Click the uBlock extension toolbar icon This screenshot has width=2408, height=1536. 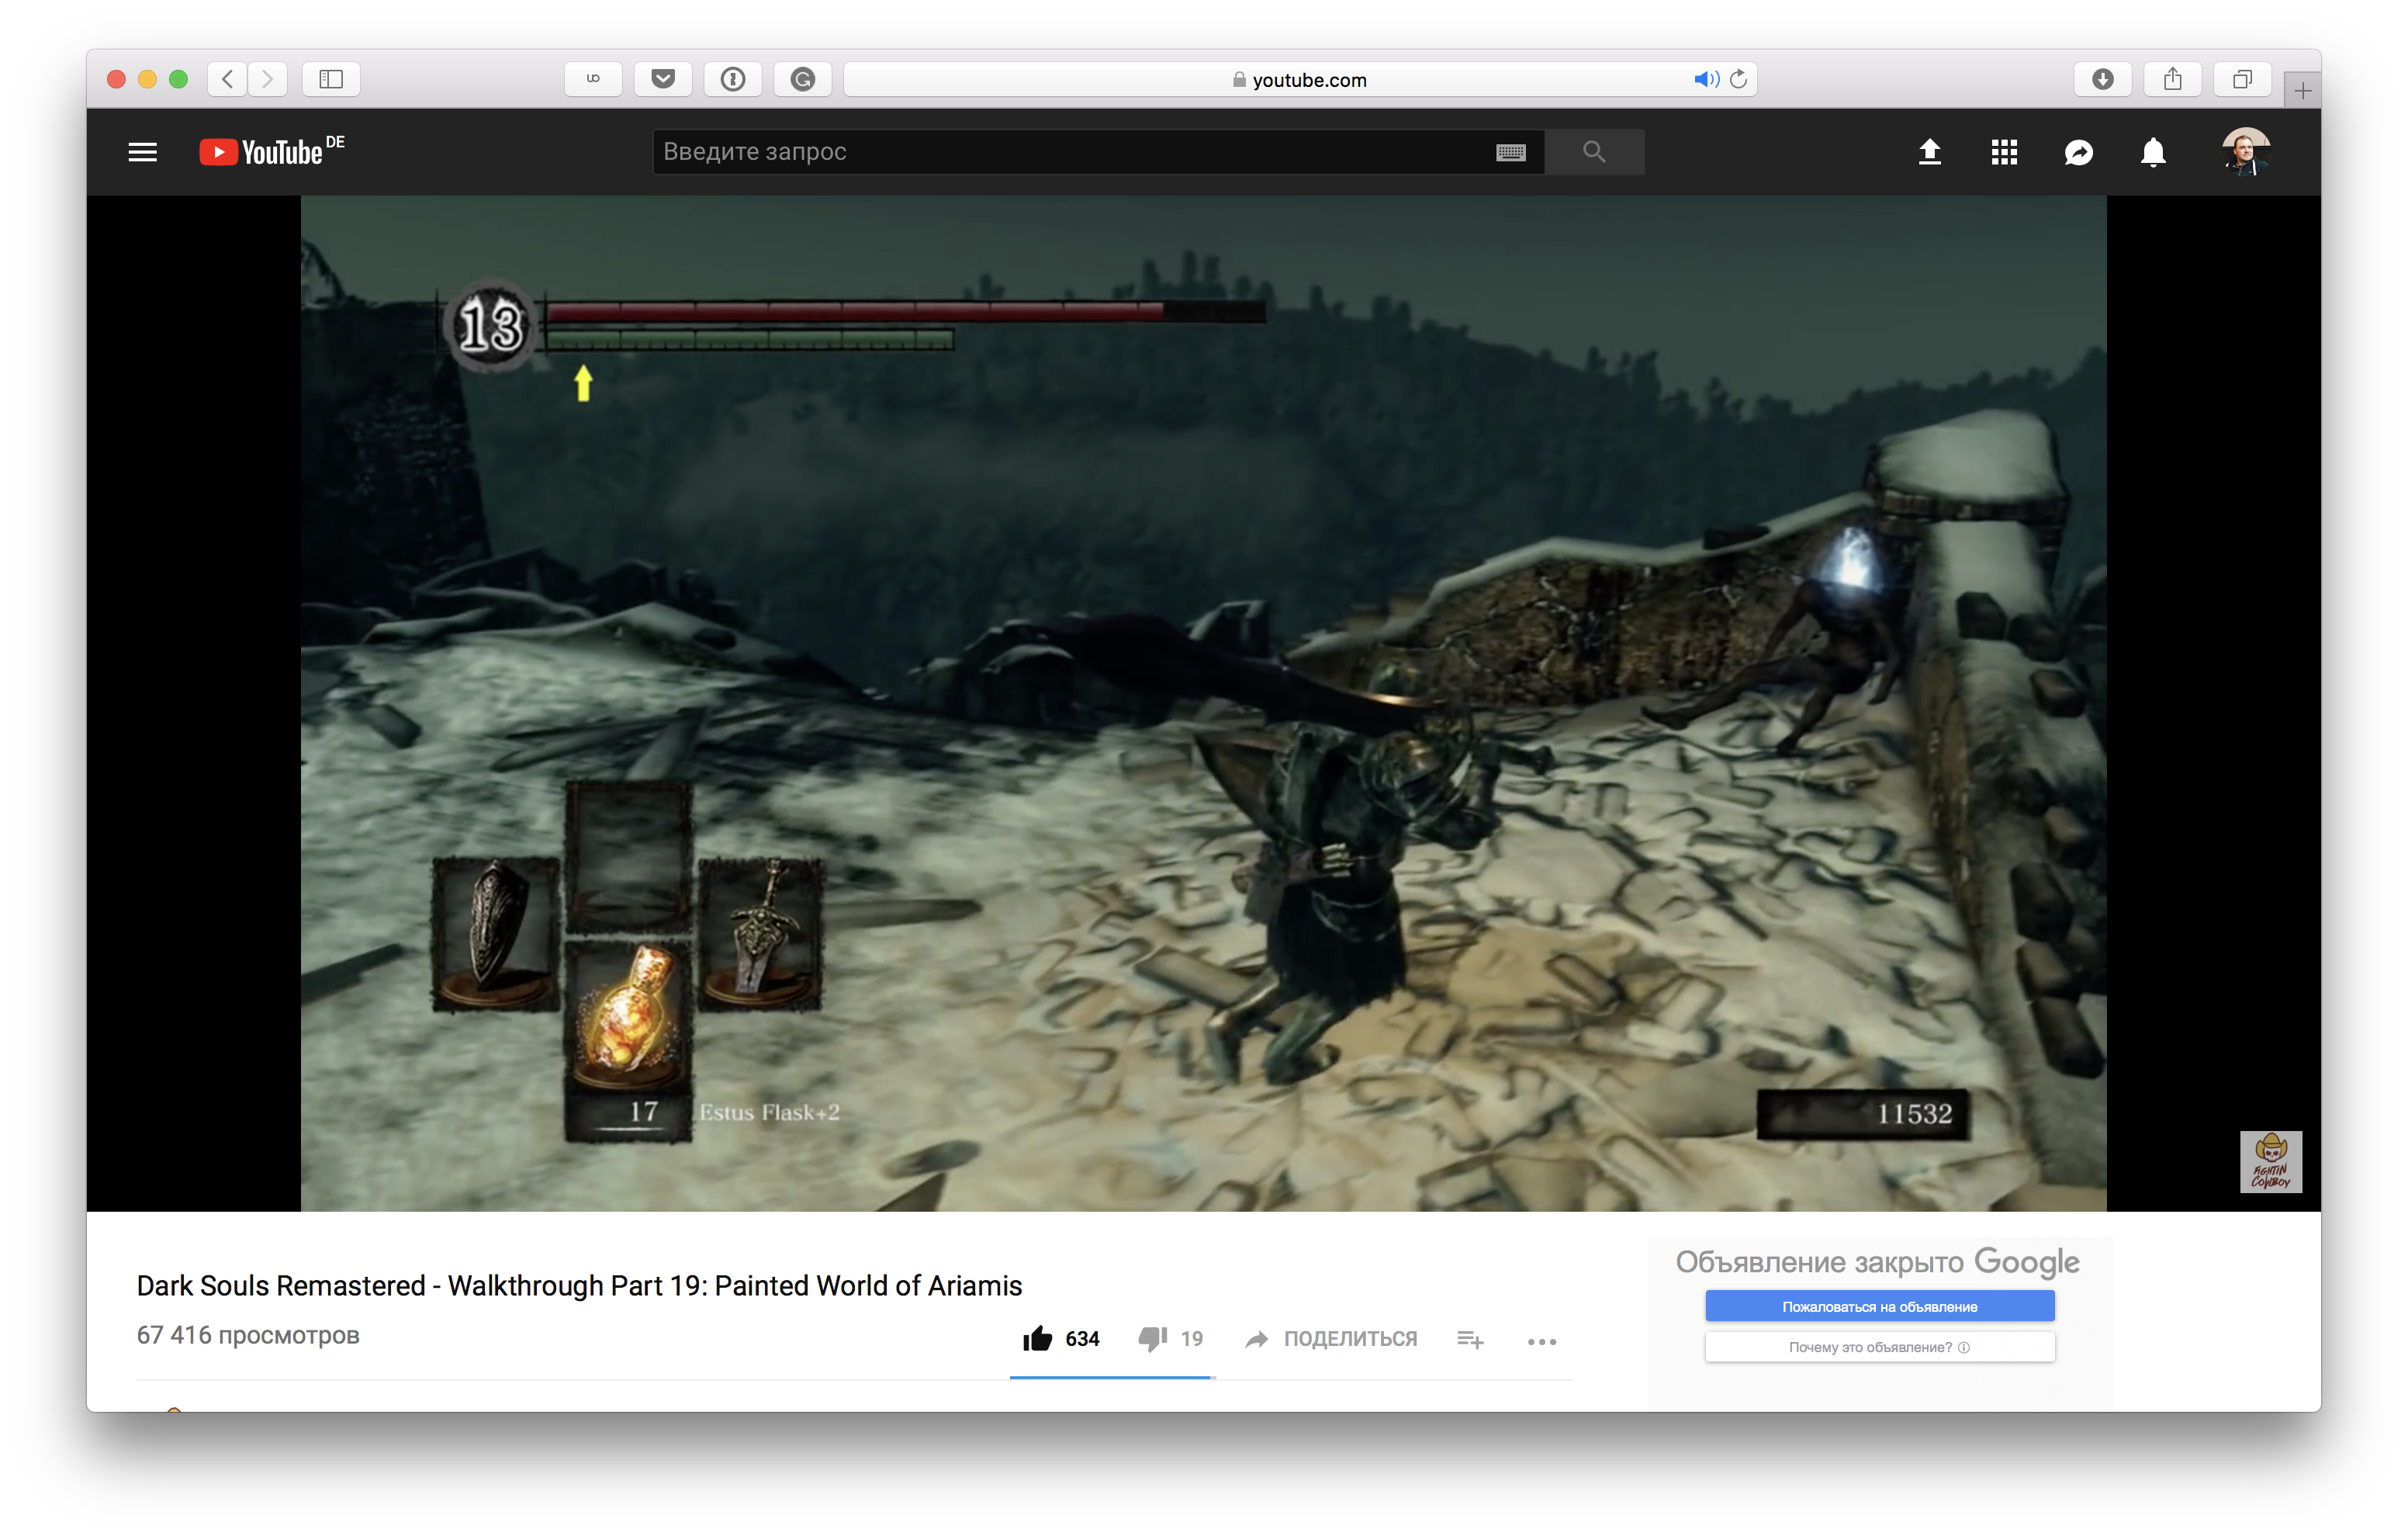(593, 79)
